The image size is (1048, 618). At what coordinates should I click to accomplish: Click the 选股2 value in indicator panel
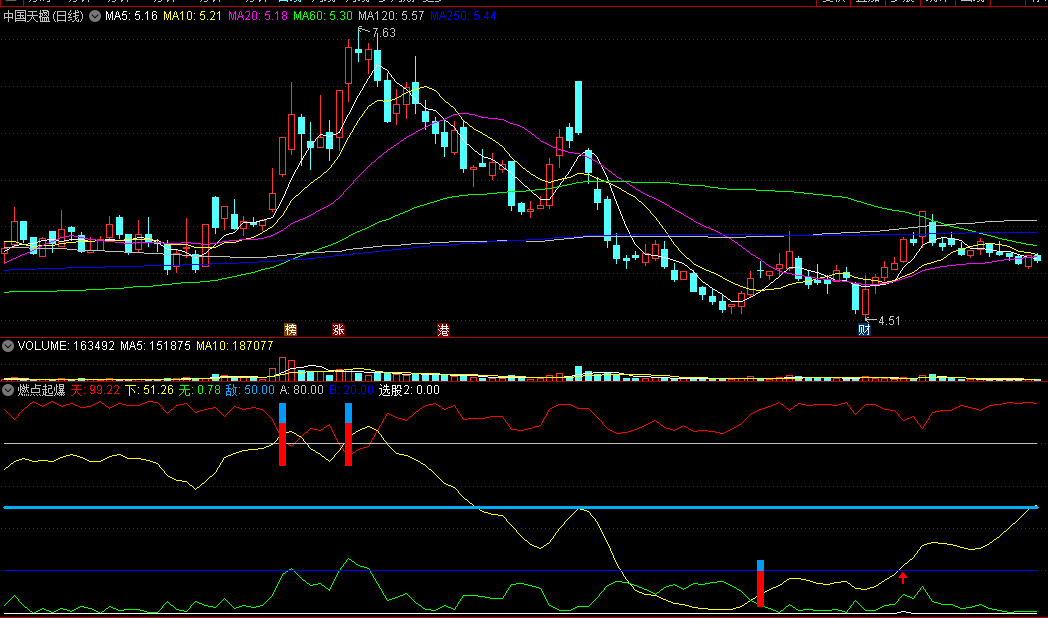(409, 389)
